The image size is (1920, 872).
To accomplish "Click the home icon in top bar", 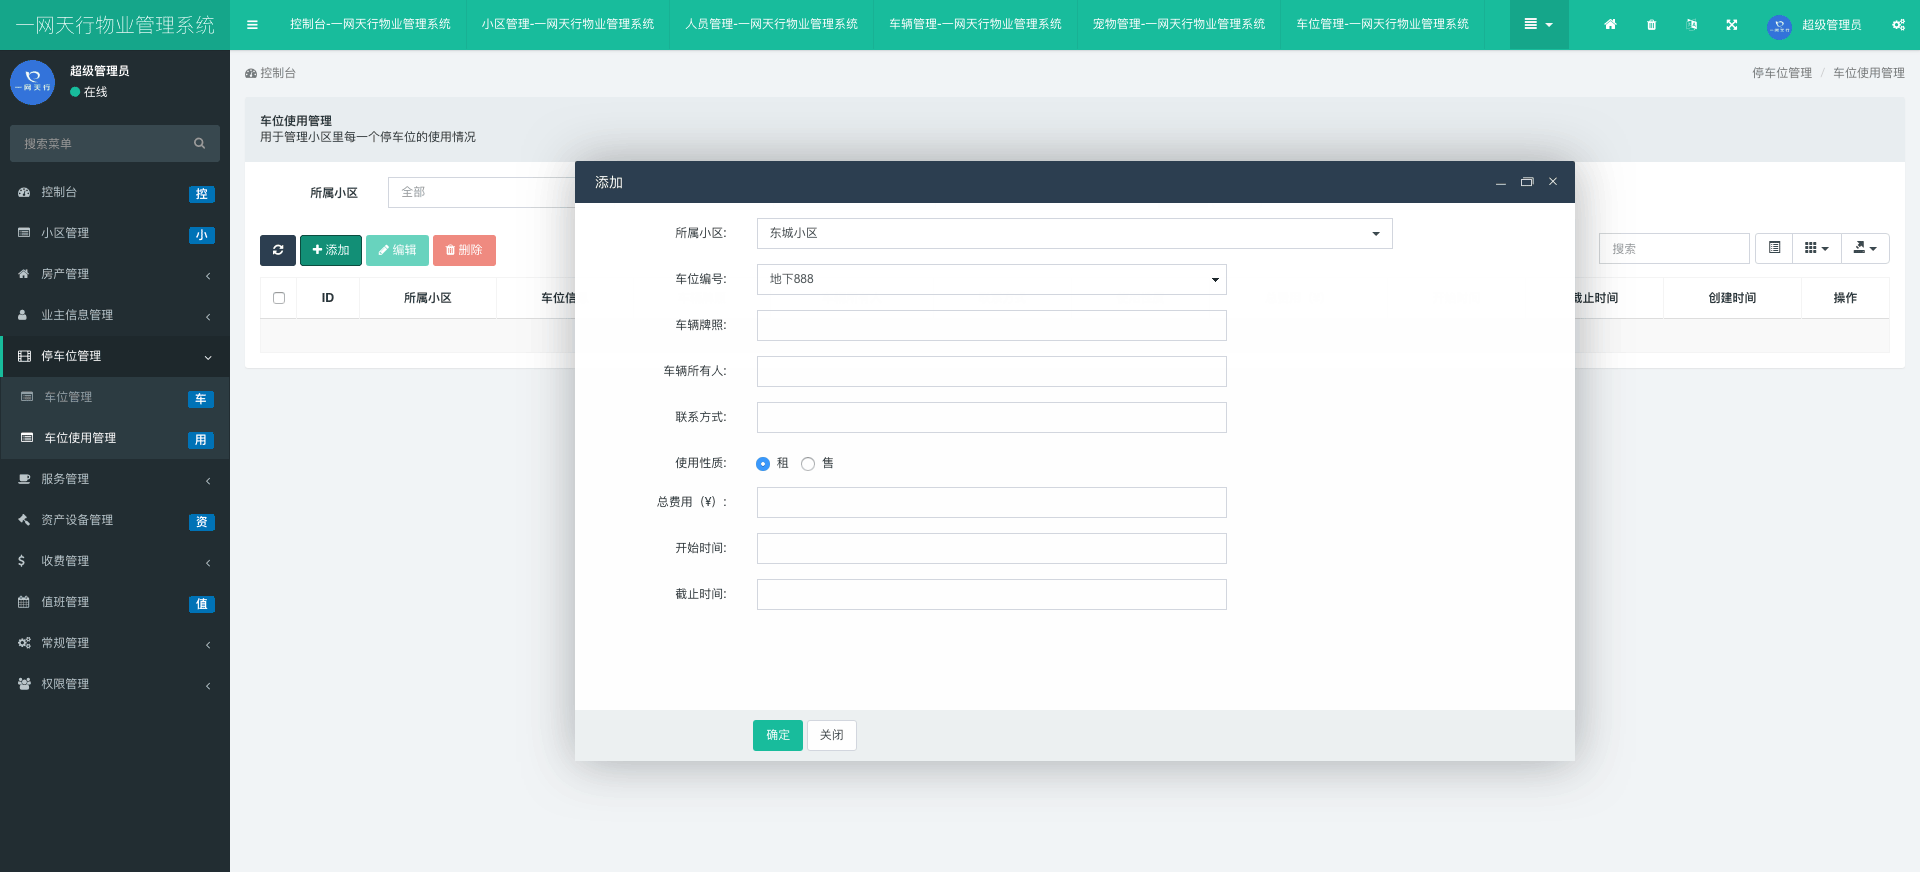I will click(1610, 25).
